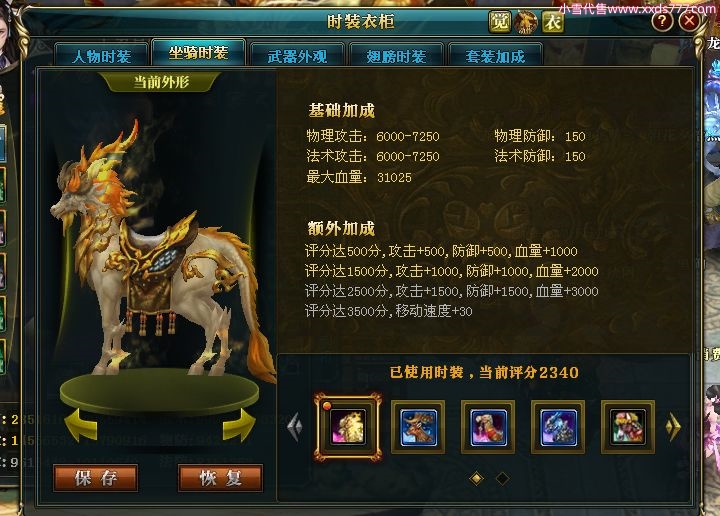Select the red-robed mount costume icon

[x=488, y=427]
